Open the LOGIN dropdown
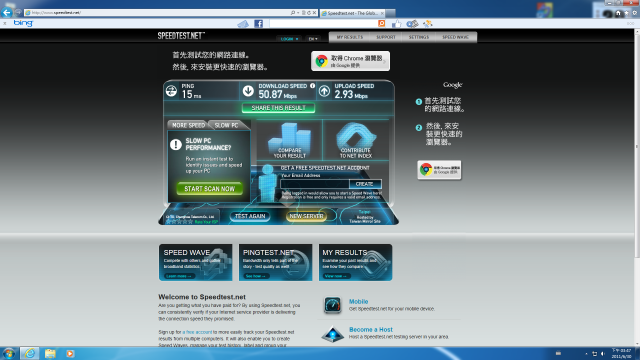This screenshot has width=640, height=360. tap(289, 39)
